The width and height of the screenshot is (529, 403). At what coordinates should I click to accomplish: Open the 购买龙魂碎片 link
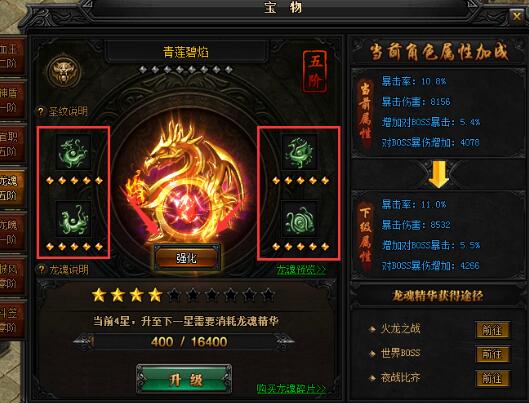tap(292, 388)
